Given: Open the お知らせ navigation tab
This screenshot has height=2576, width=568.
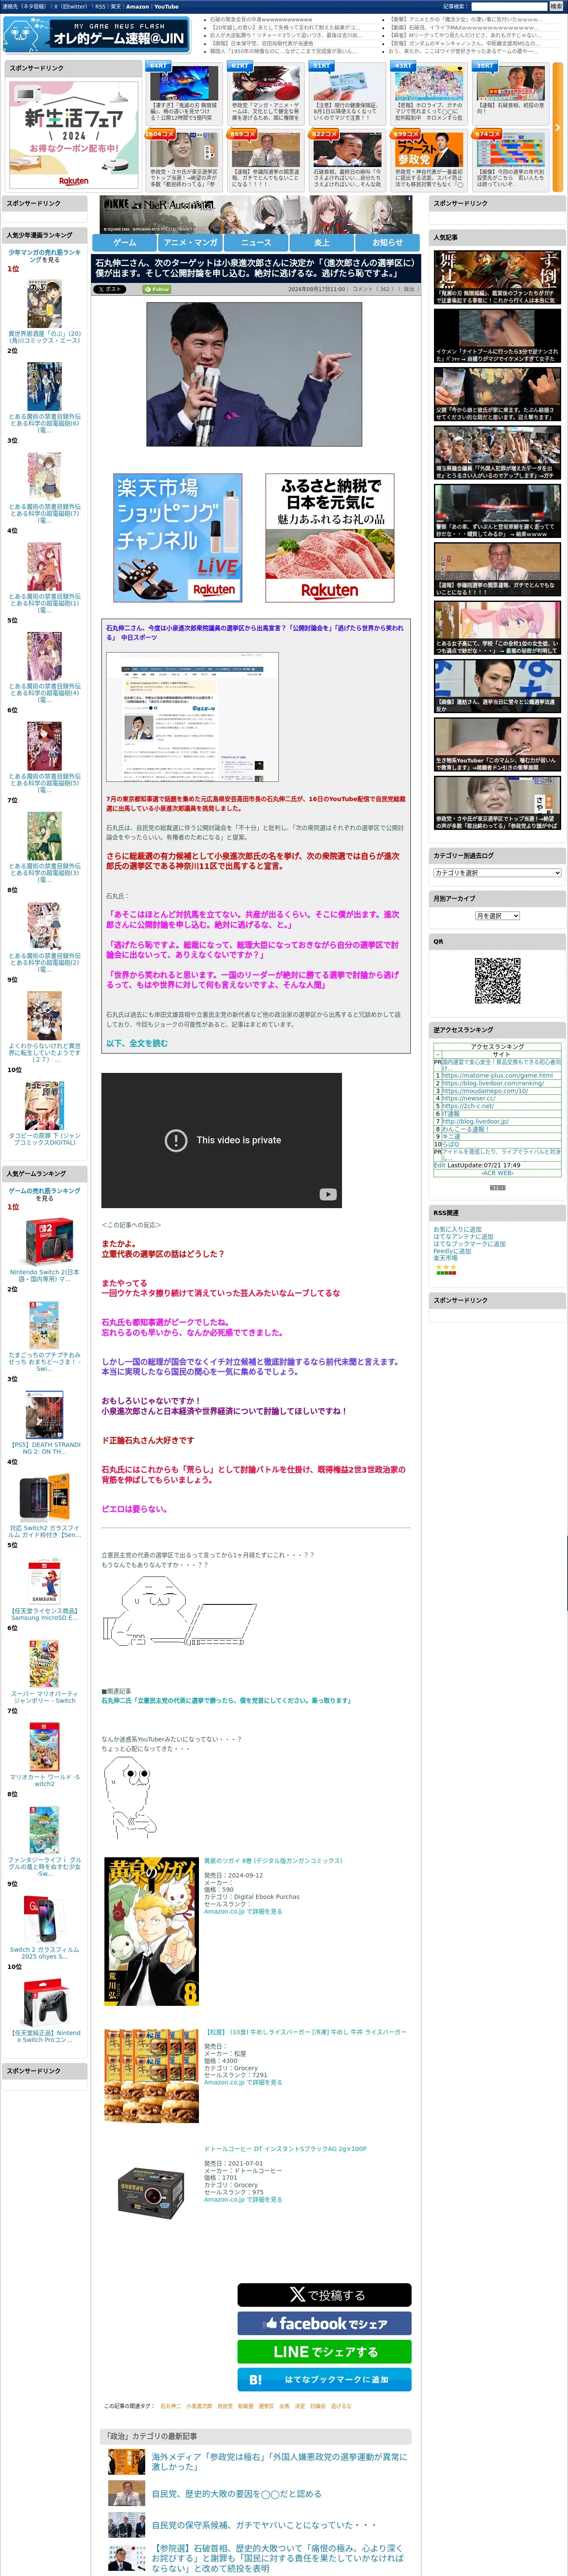Looking at the screenshot, I should [388, 242].
